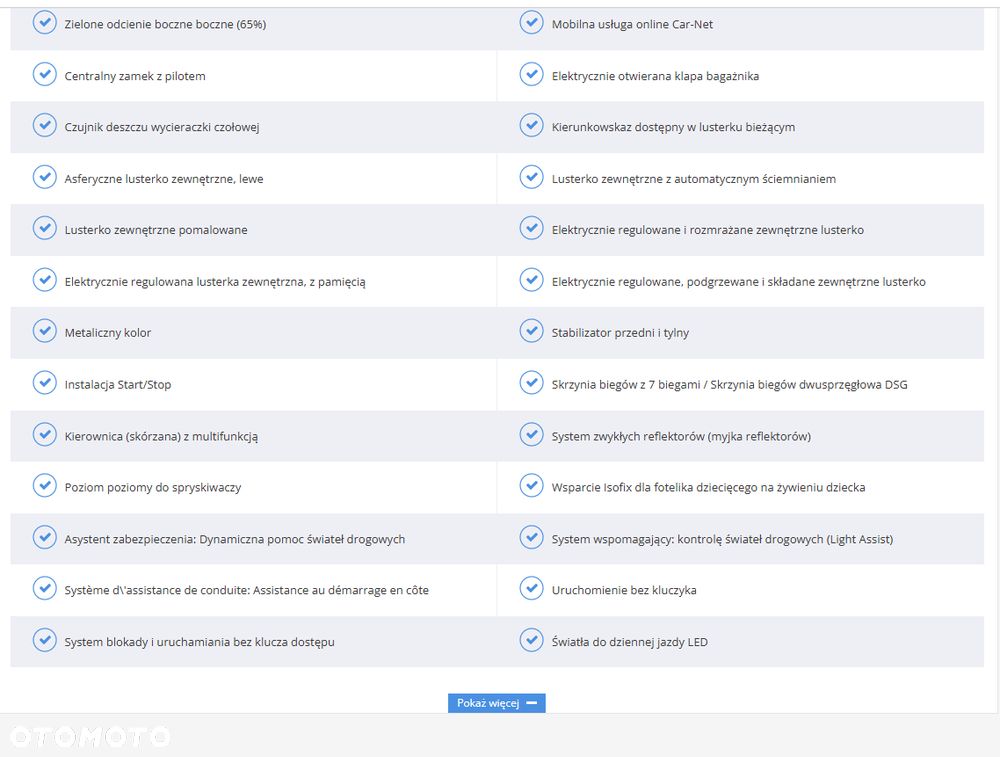Click the minus icon on Pokaż więcej
The image size is (1000, 757).
point(532,703)
